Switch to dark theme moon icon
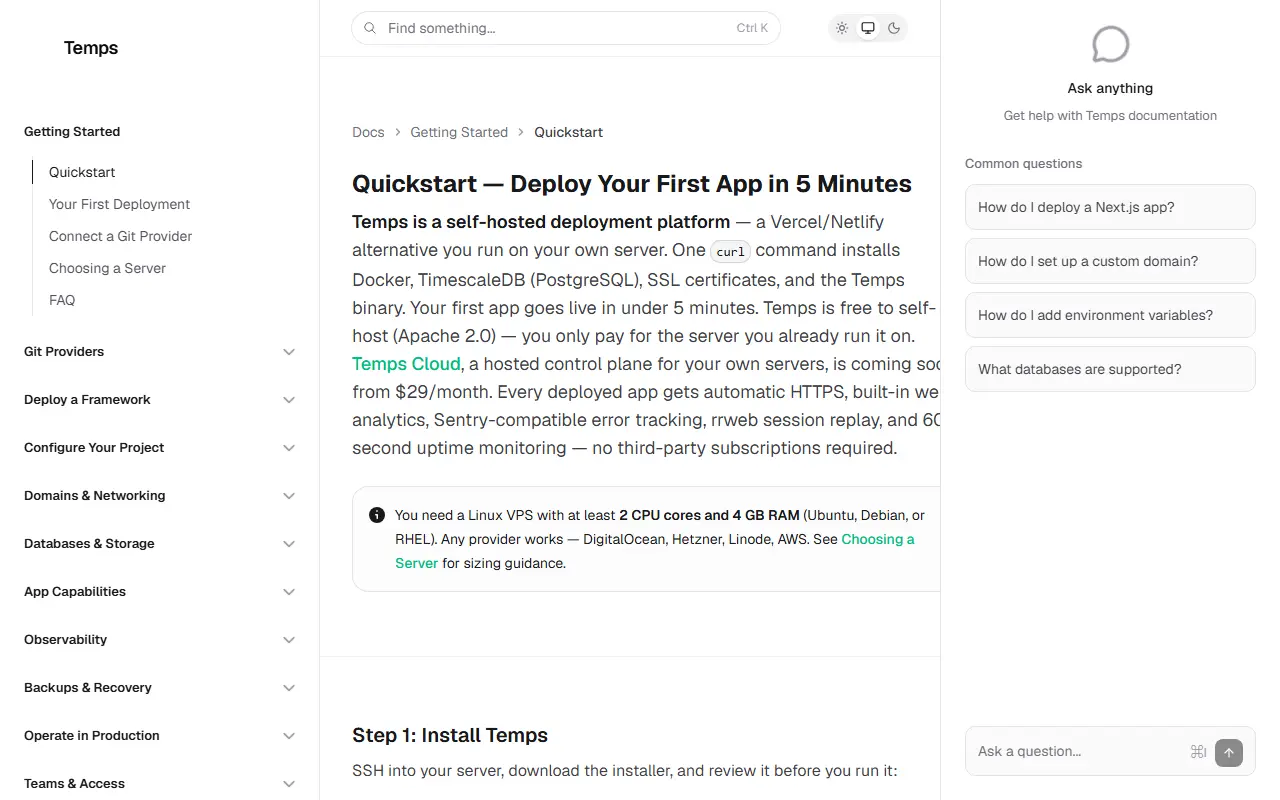The width and height of the screenshot is (1280, 800). point(894,28)
